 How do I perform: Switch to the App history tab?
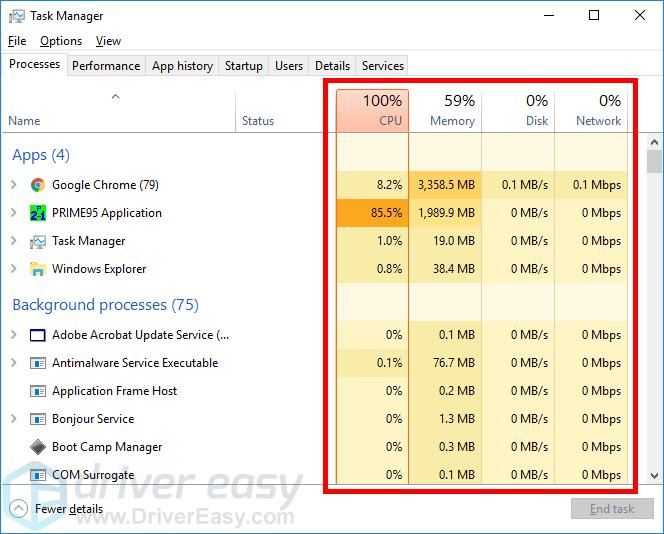(x=182, y=66)
